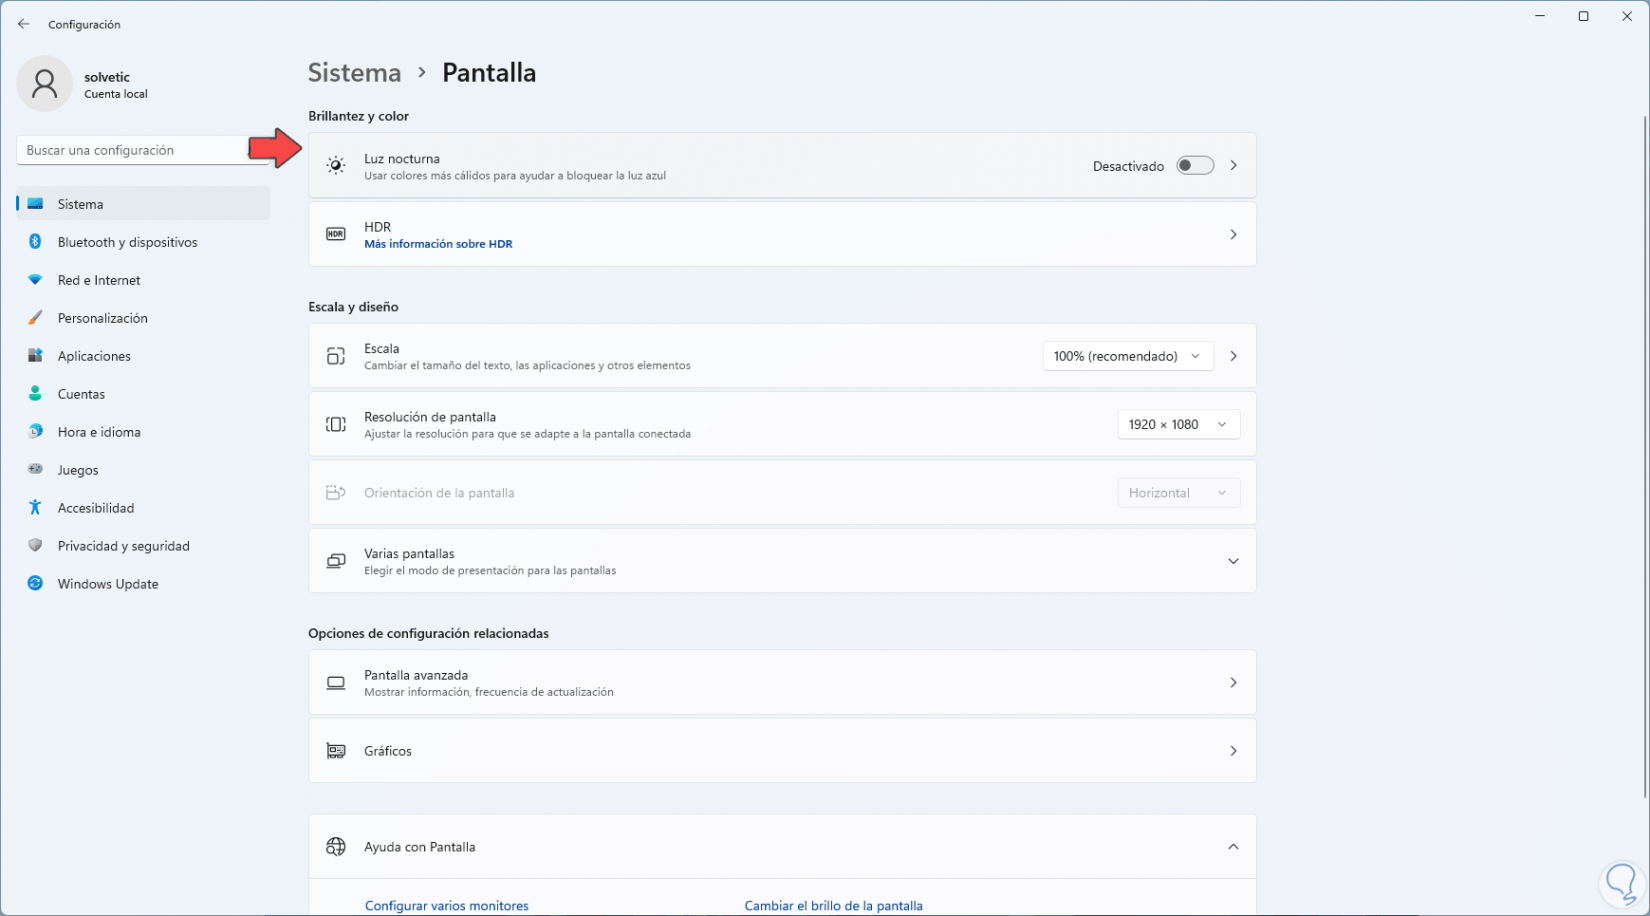
Task: Collapse the Ayuda con Pantalla section
Action: click(1233, 847)
